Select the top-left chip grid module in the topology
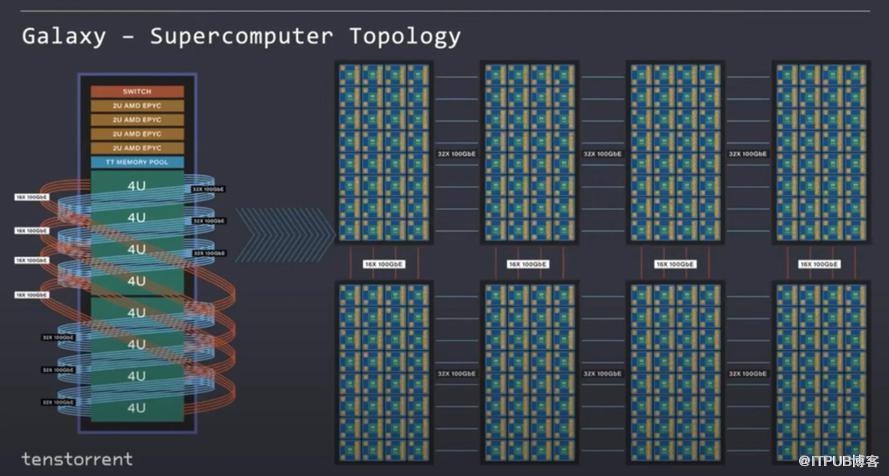889x476 pixels. click(384, 152)
